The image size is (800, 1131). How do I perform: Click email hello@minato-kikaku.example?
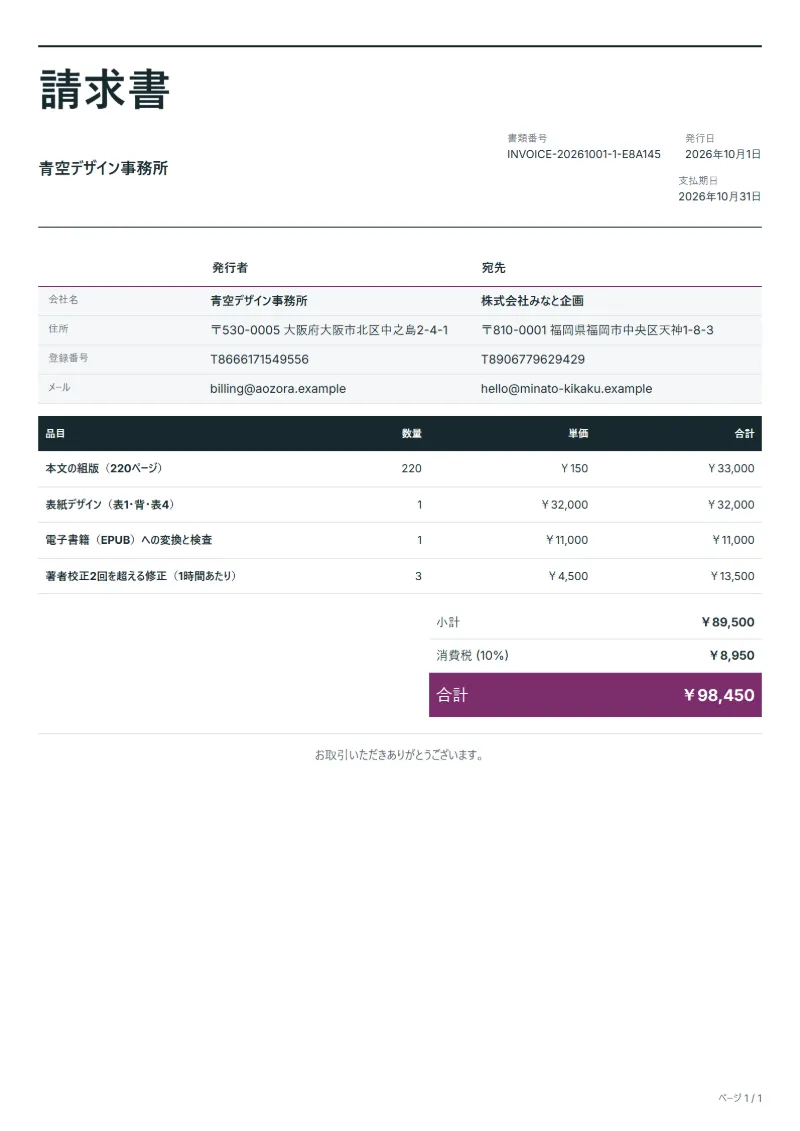pos(566,389)
